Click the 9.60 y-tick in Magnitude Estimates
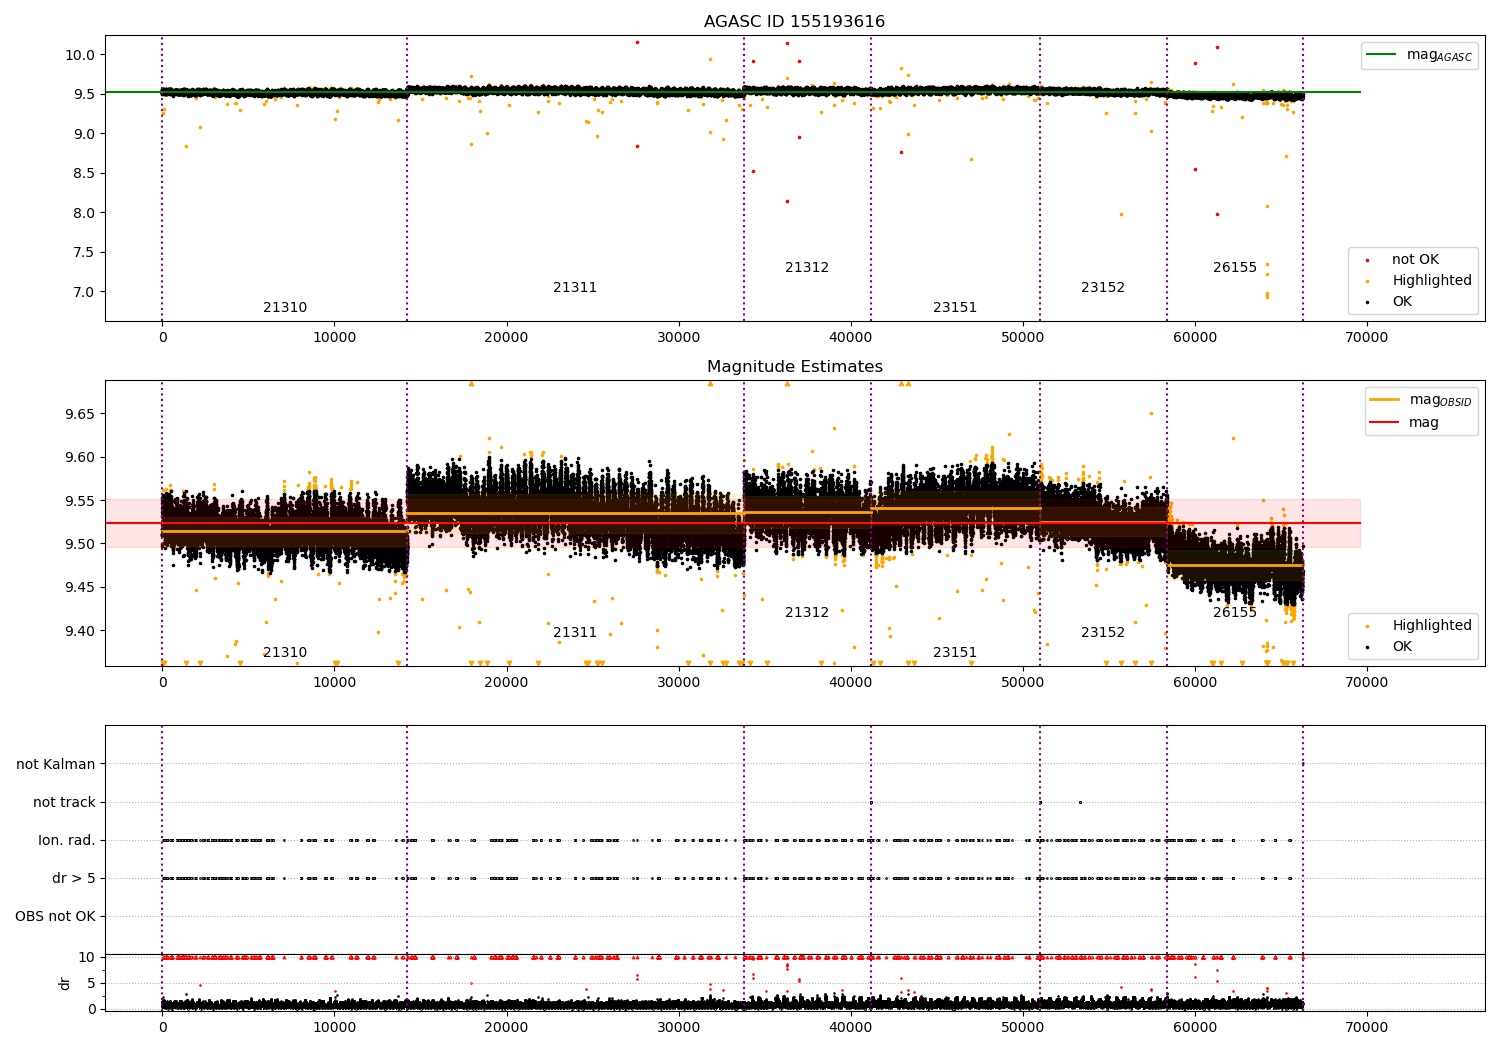 (82, 458)
